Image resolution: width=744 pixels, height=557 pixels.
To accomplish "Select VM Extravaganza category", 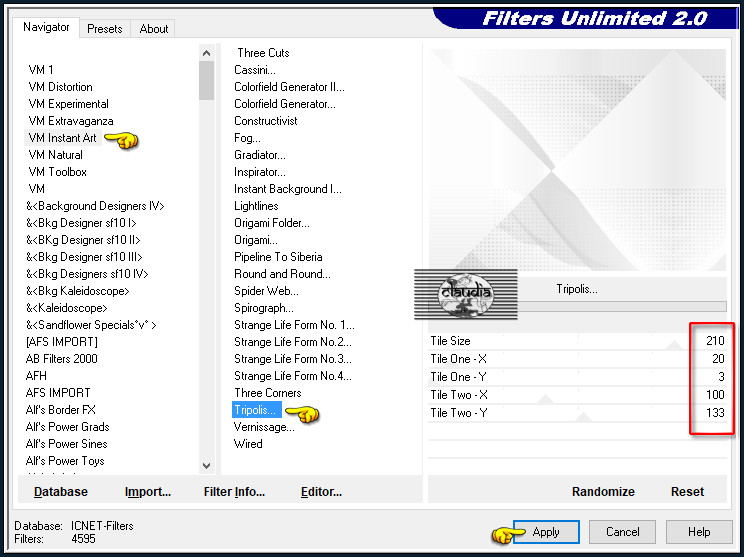I will [71, 121].
